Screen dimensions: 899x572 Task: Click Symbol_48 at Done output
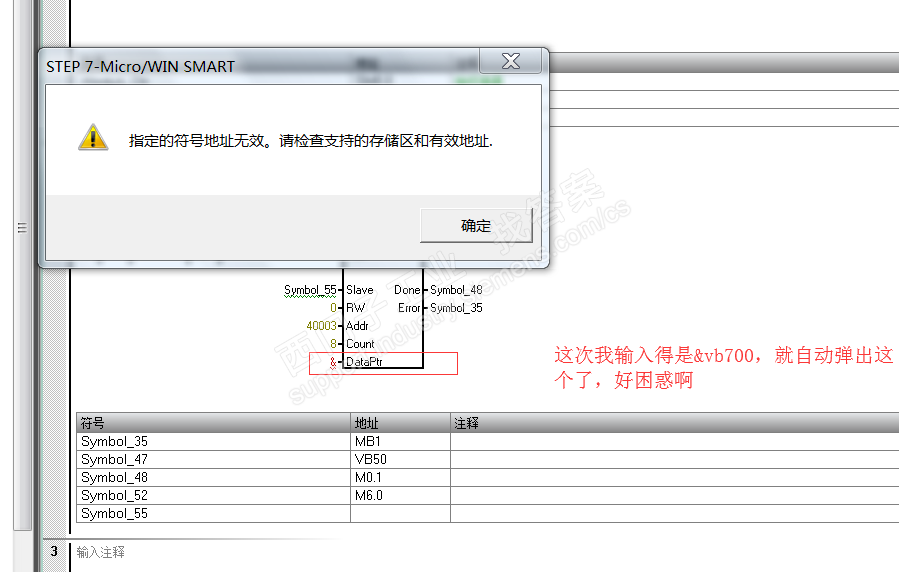tap(456, 290)
